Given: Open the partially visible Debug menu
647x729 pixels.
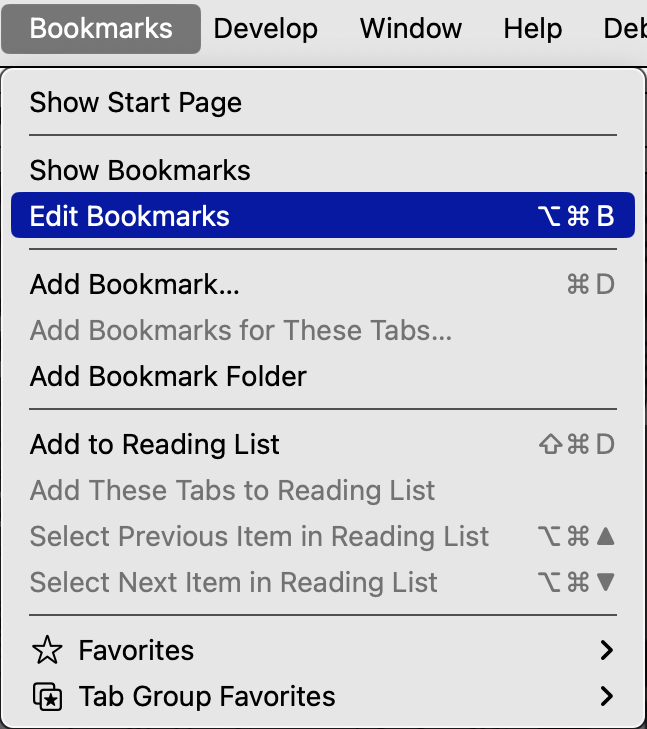Looking at the screenshot, I should [625, 29].
